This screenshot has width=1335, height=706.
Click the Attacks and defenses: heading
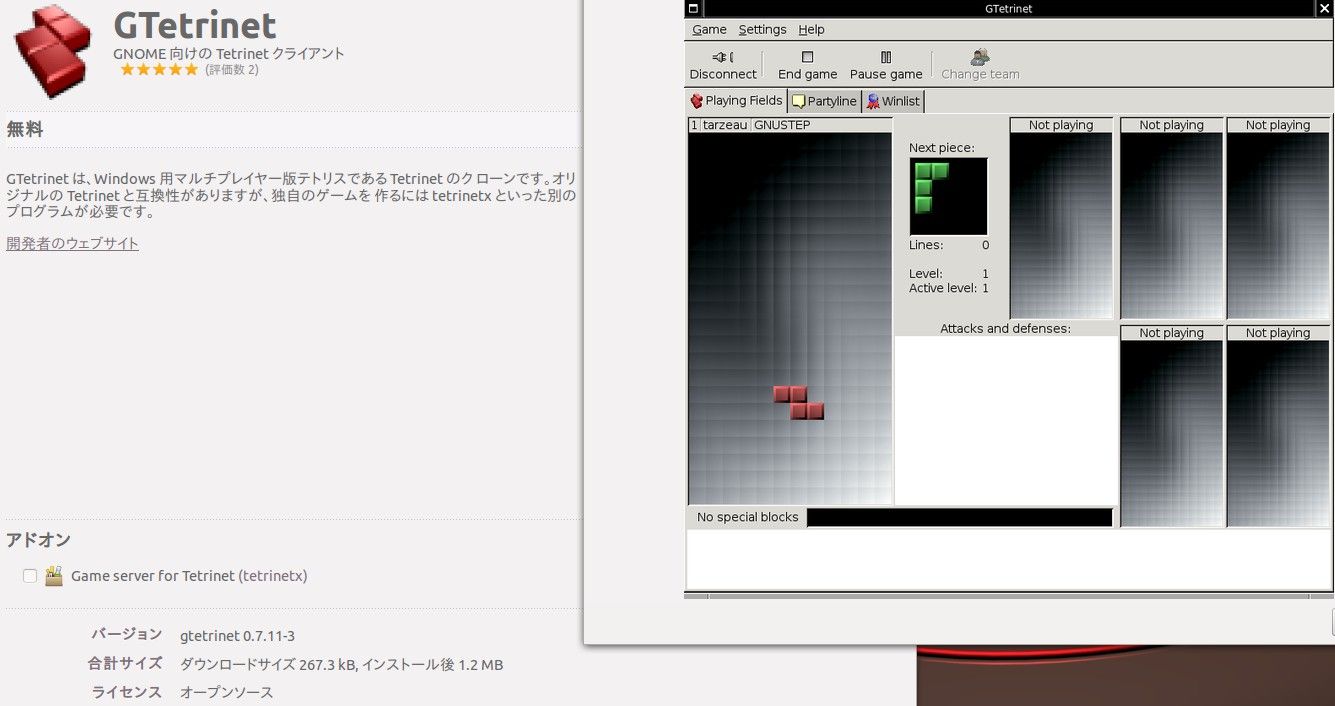pyautogui.click(x=1005, y=328)
